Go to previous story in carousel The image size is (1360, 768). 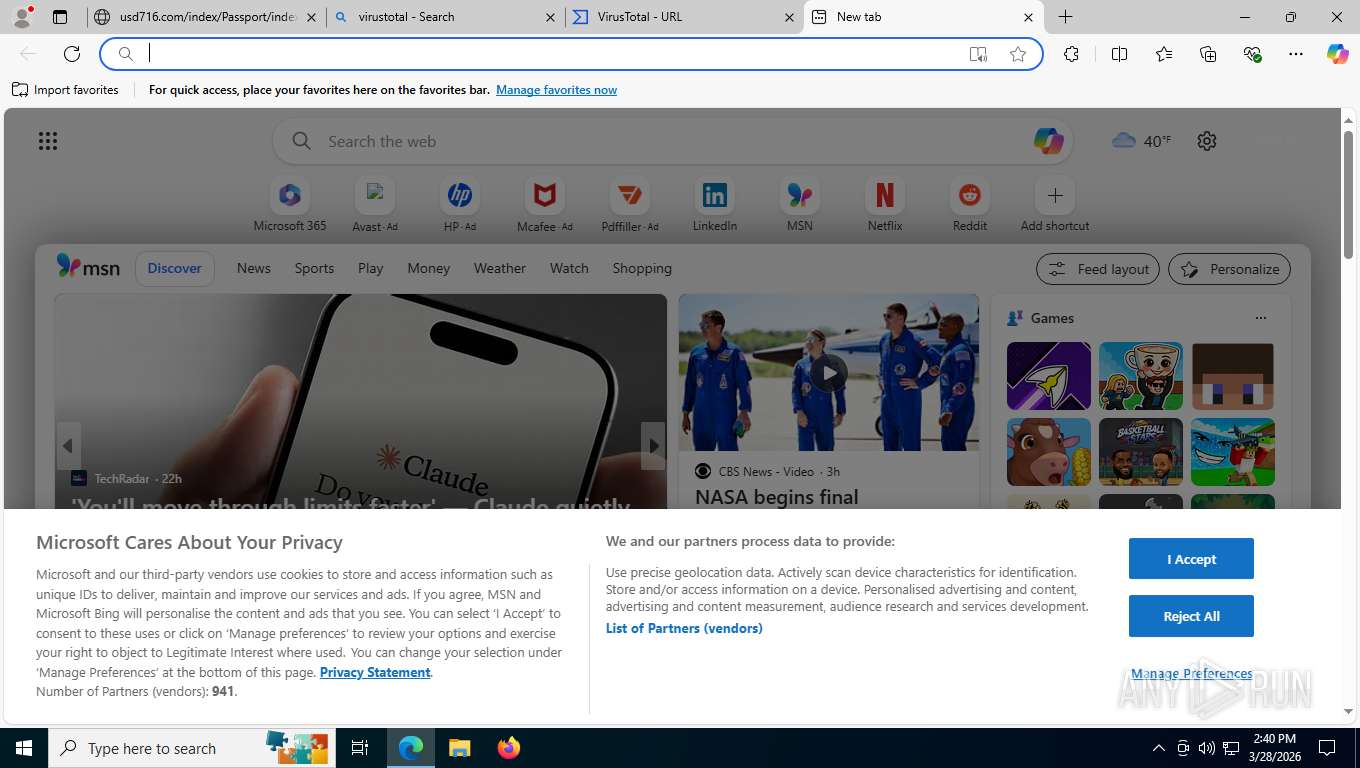68,446
